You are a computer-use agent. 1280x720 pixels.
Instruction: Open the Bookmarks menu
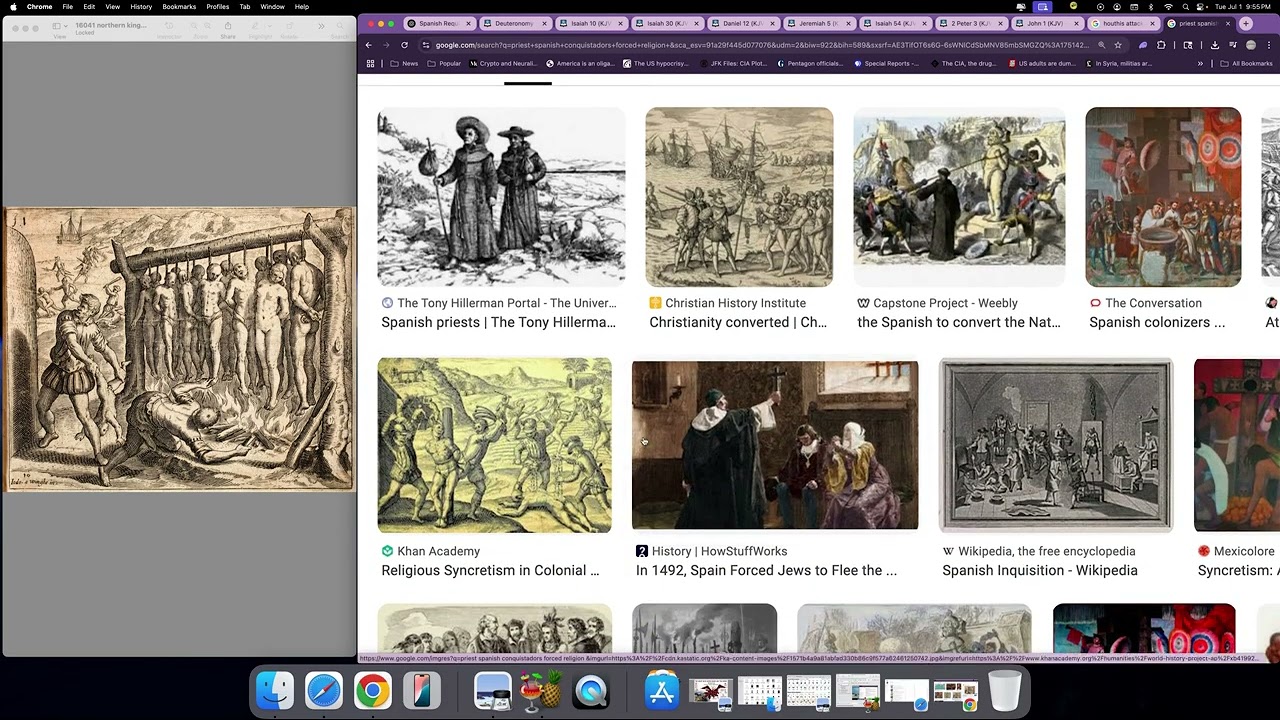[x=179, y=7]
